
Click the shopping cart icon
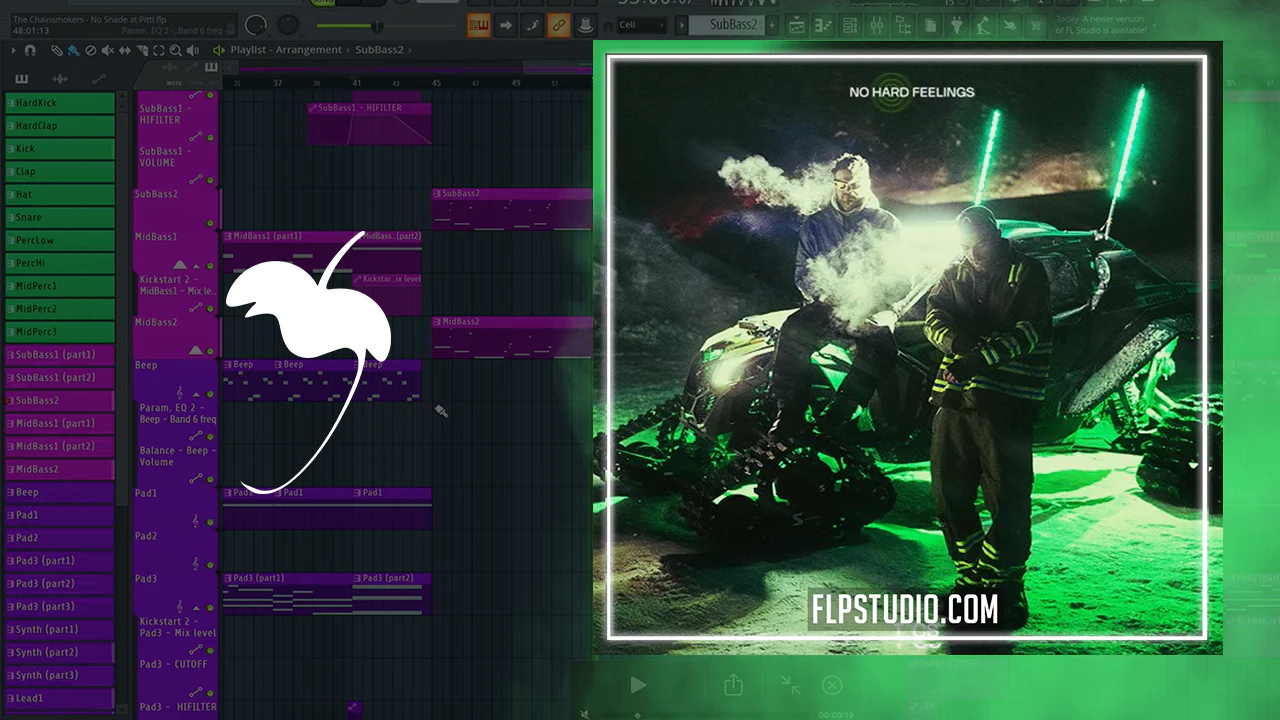[1034, 26]
